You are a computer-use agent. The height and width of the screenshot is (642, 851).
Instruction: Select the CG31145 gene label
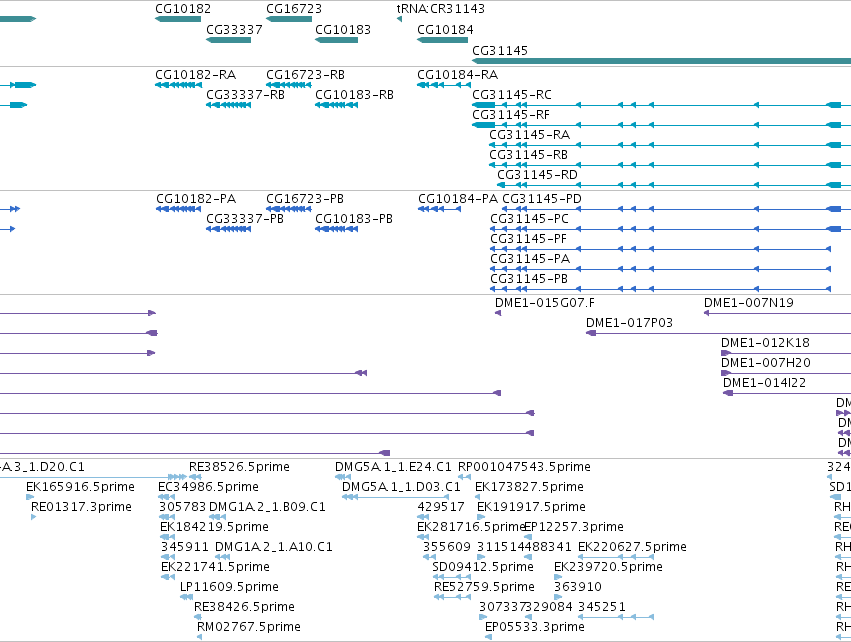[500, 50]
